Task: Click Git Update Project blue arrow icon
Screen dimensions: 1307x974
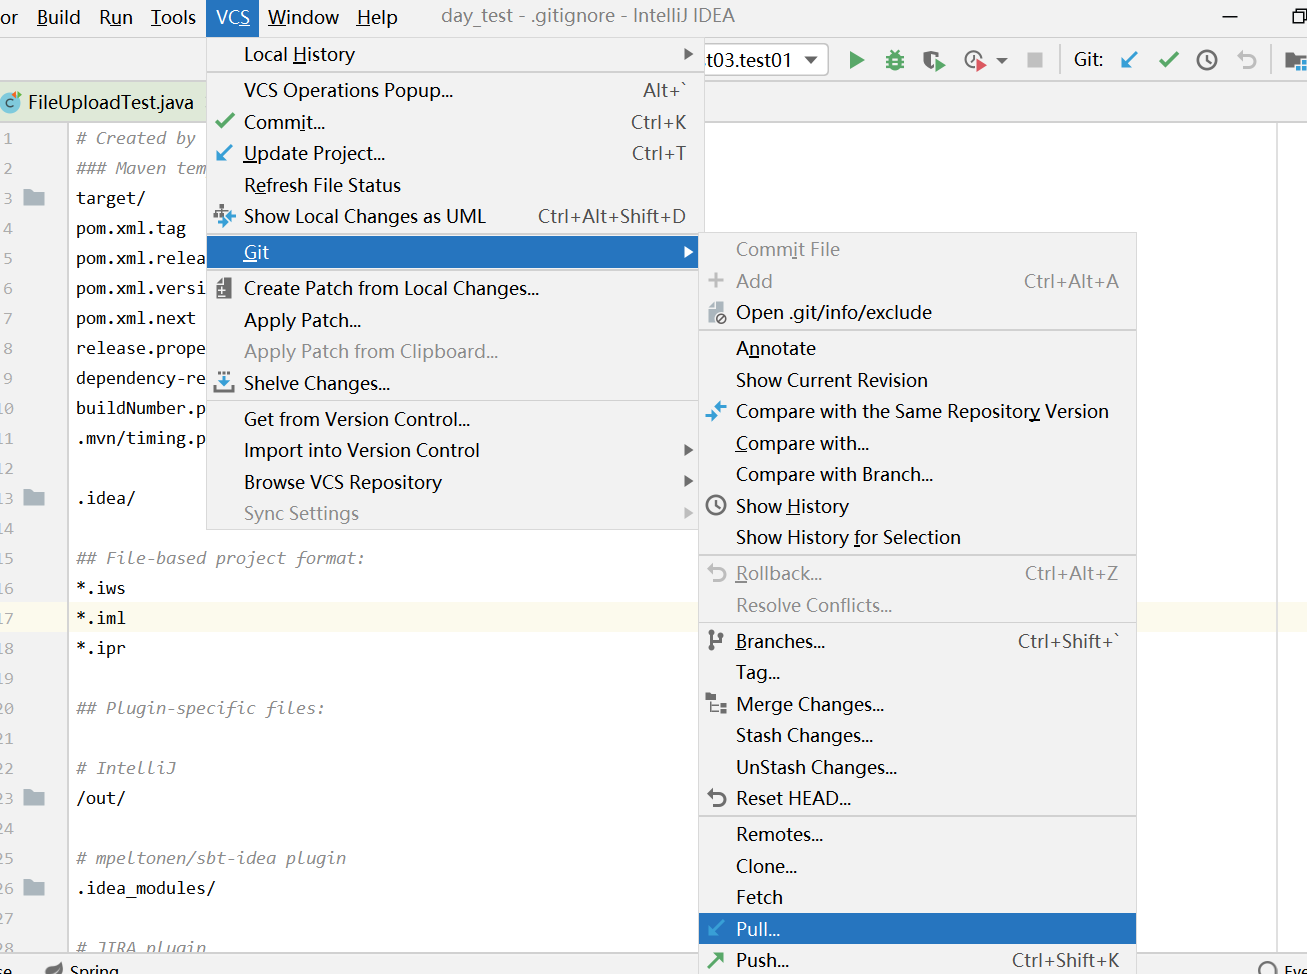Action: [x=1129, y=60]
